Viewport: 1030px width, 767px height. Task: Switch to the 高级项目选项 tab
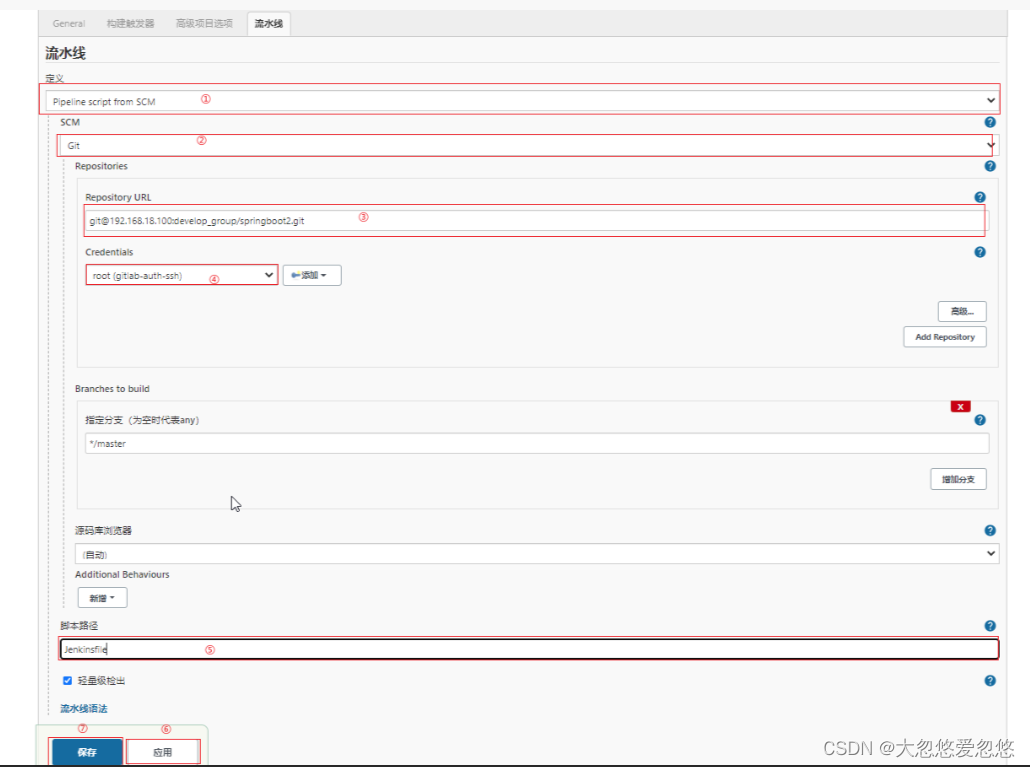click(x=204, y=23)
